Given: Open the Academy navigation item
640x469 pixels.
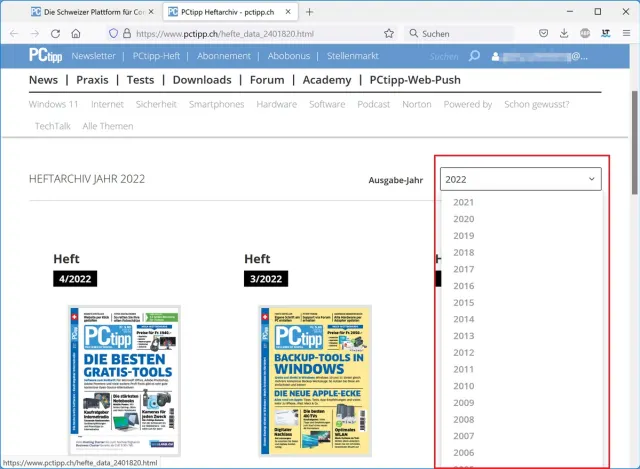Looking at the screenshot, I should (327, 80).
